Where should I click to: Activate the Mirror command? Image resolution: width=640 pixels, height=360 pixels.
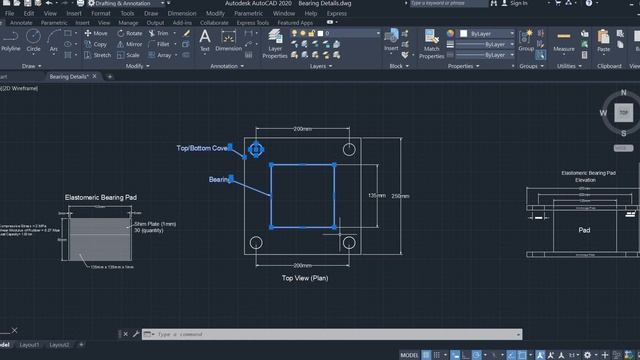point(130,44)
